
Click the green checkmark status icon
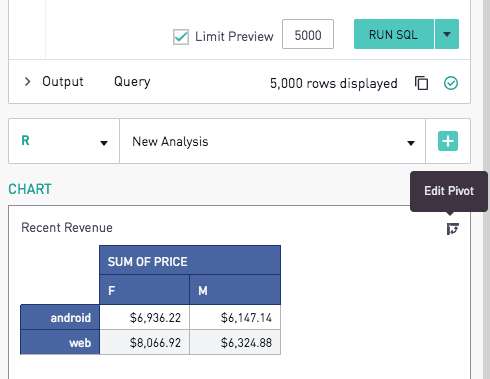point(451,83)
